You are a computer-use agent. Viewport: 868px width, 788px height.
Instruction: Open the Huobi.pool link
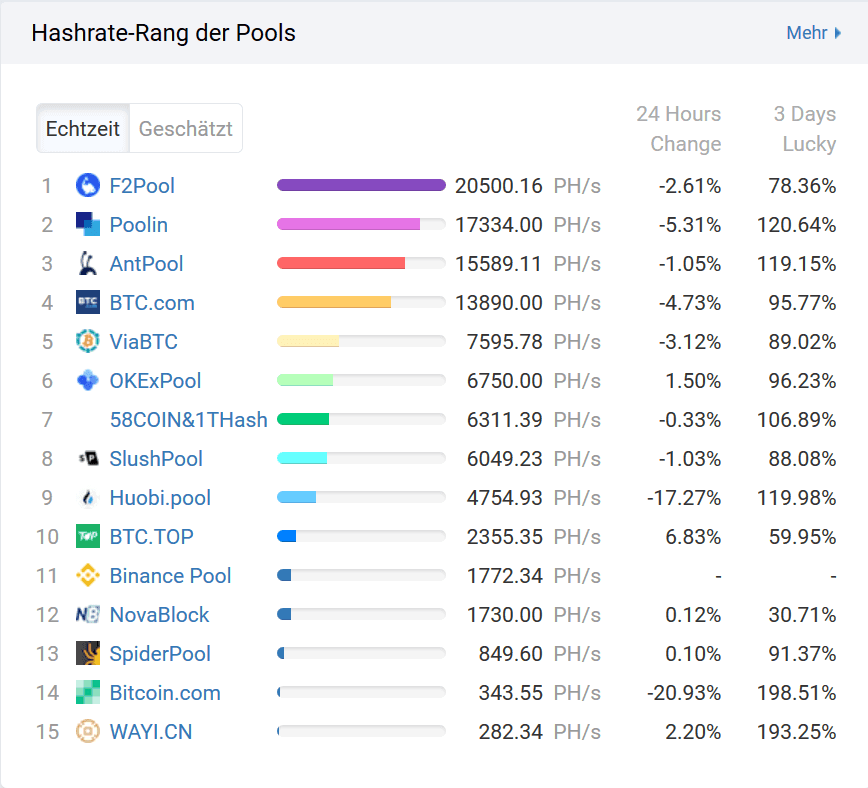pyautogui.click(x=160, y=498)
